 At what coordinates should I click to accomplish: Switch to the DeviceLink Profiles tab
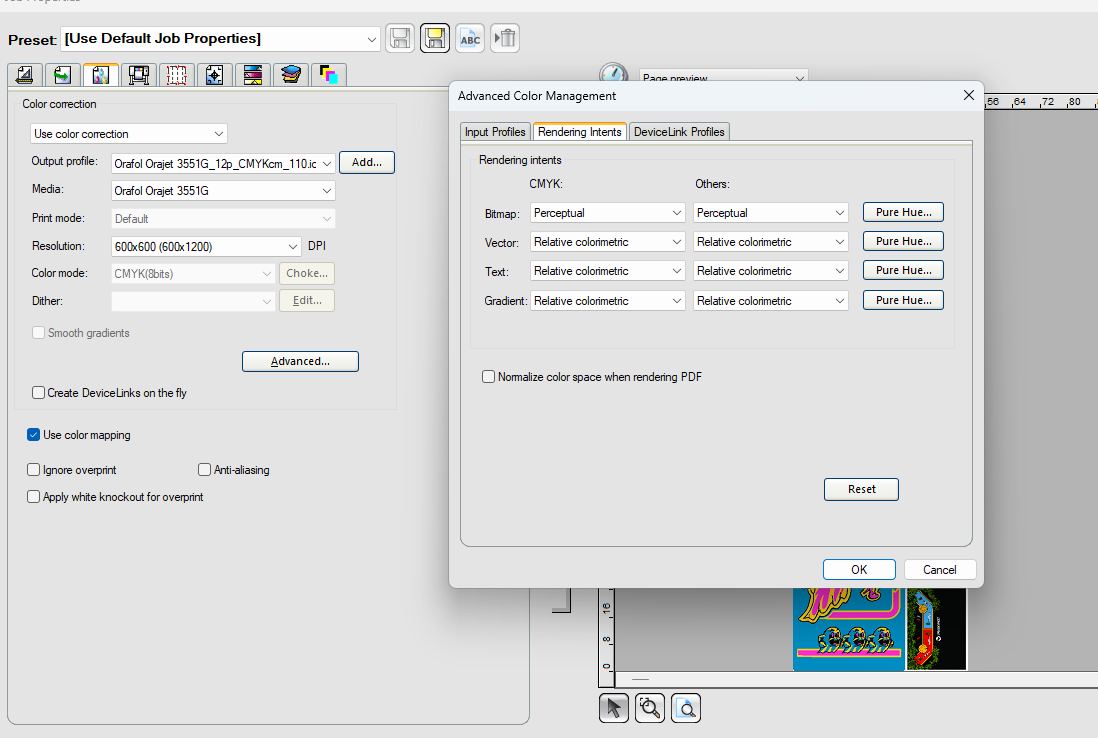[x=679, y=132]
